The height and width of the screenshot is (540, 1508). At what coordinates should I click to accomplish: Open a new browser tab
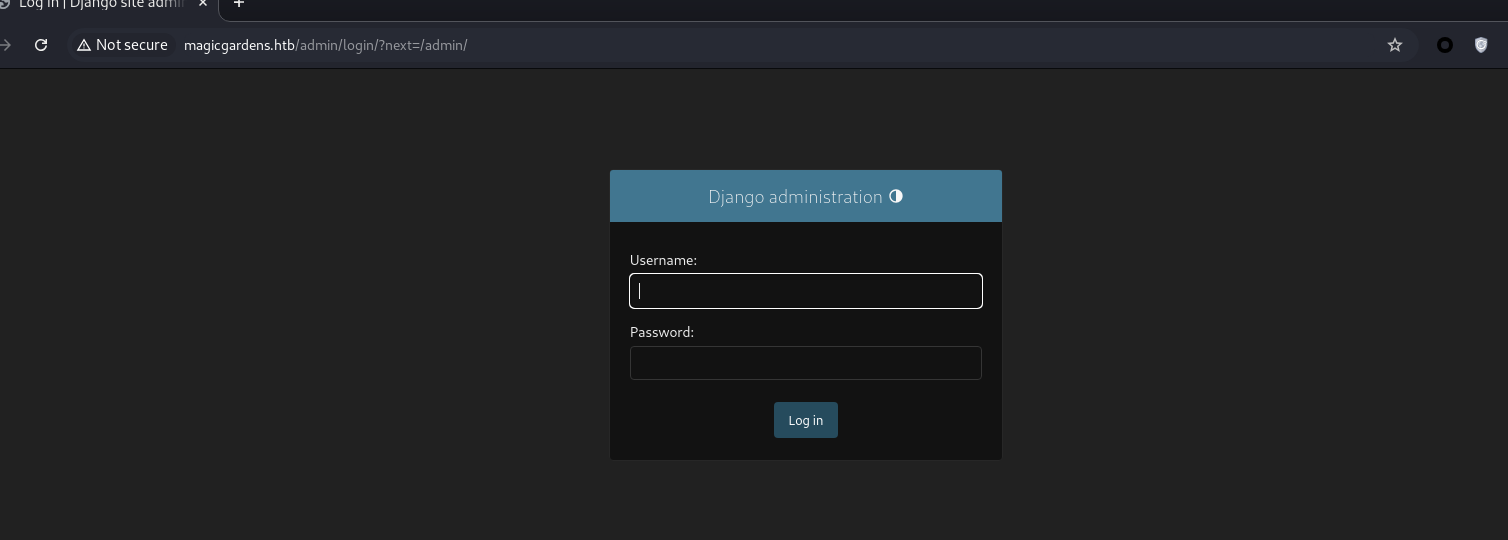239,4
